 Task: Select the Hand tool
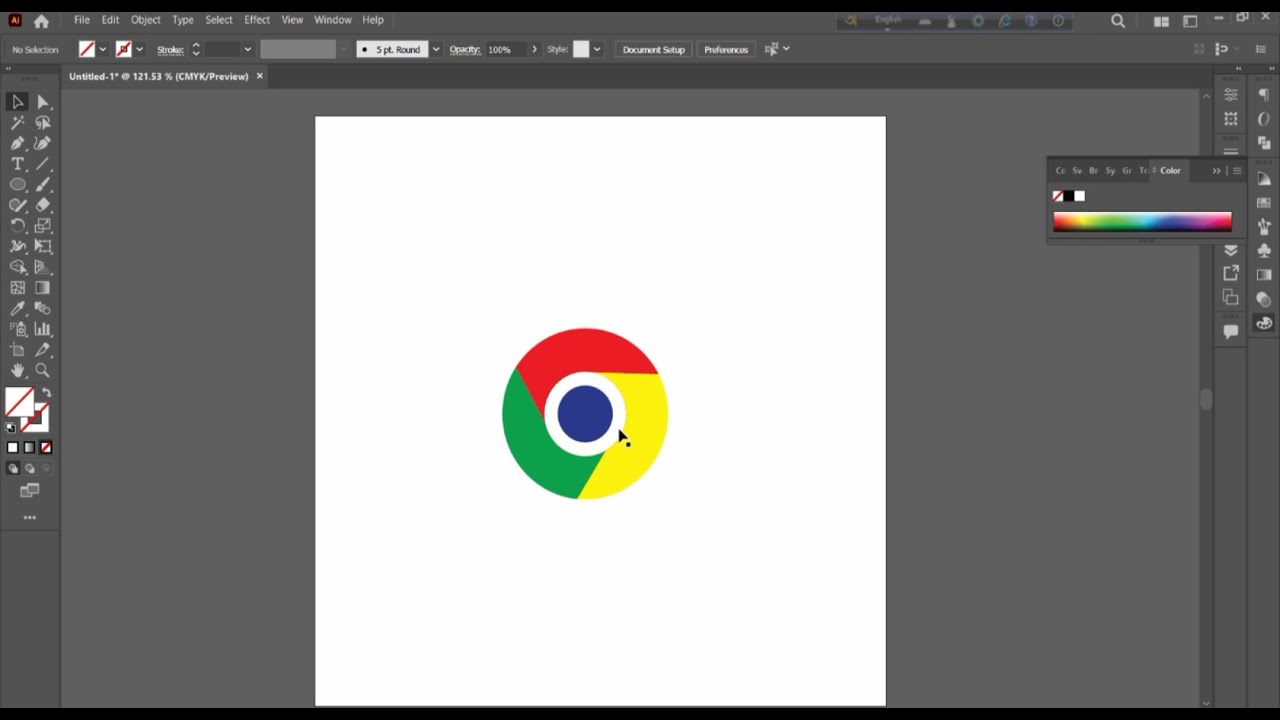17,370
